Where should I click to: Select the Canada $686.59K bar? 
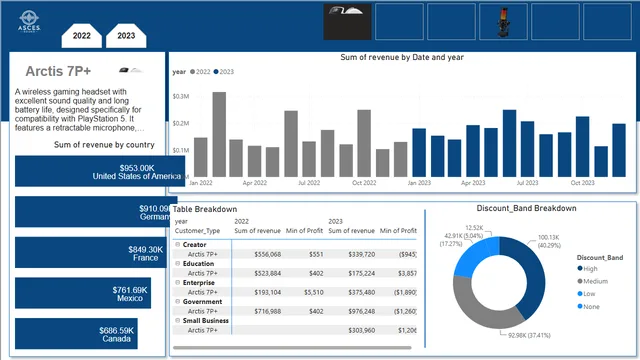(76, 333)
